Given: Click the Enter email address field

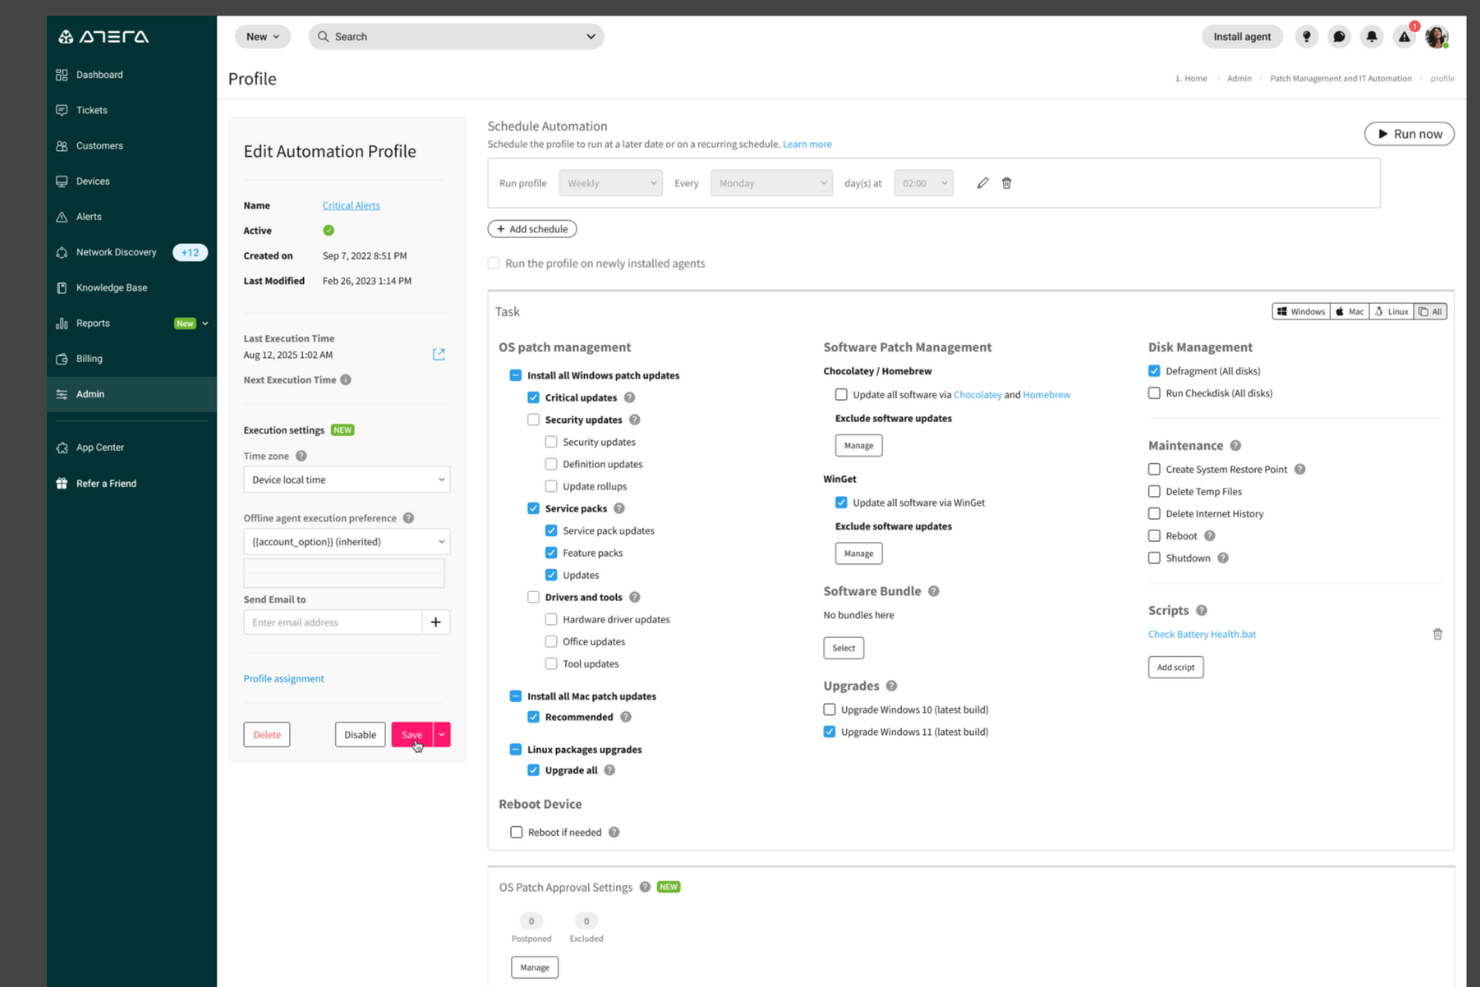Looking at the screenshot, I should pos(330,621).
